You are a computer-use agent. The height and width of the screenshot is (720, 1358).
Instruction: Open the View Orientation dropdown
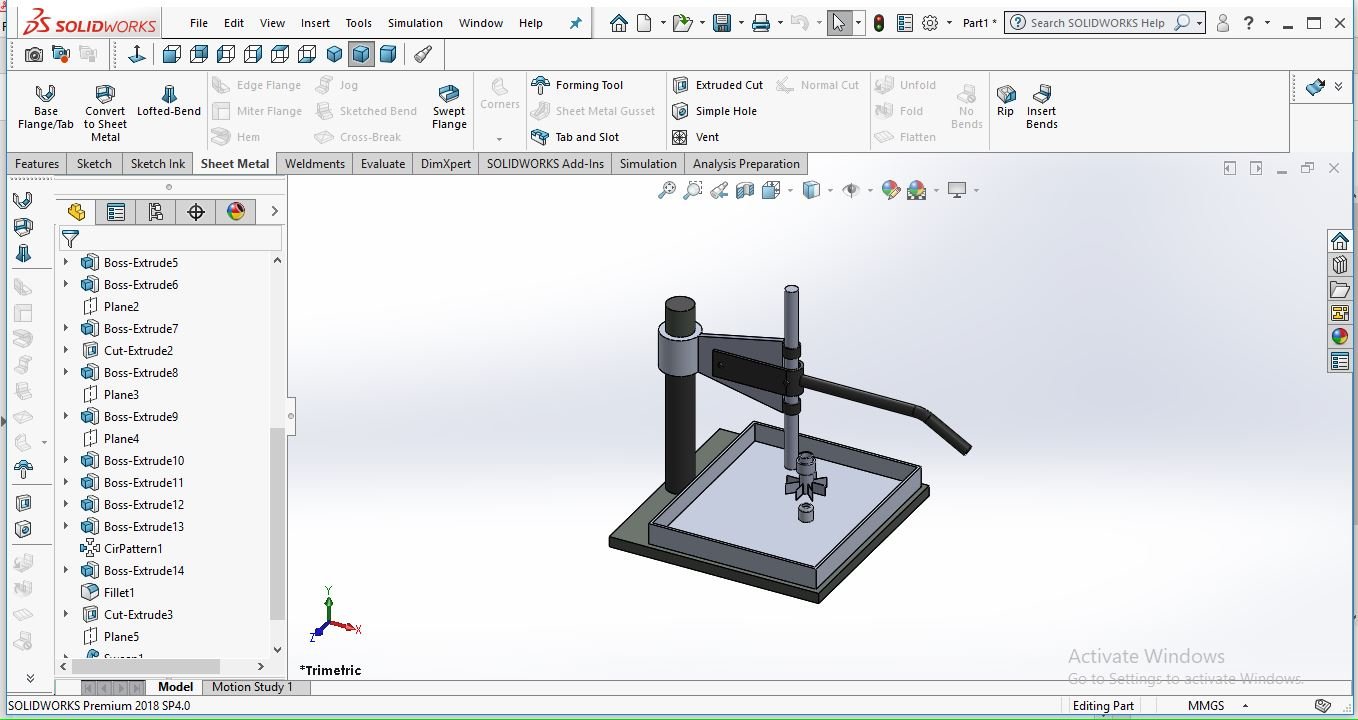(789, 190)
